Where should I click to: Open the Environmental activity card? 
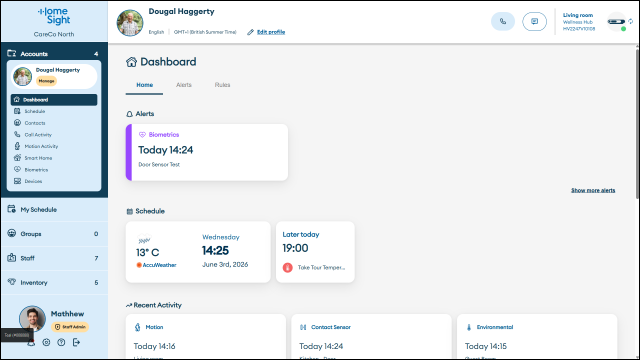coord(537,337)
